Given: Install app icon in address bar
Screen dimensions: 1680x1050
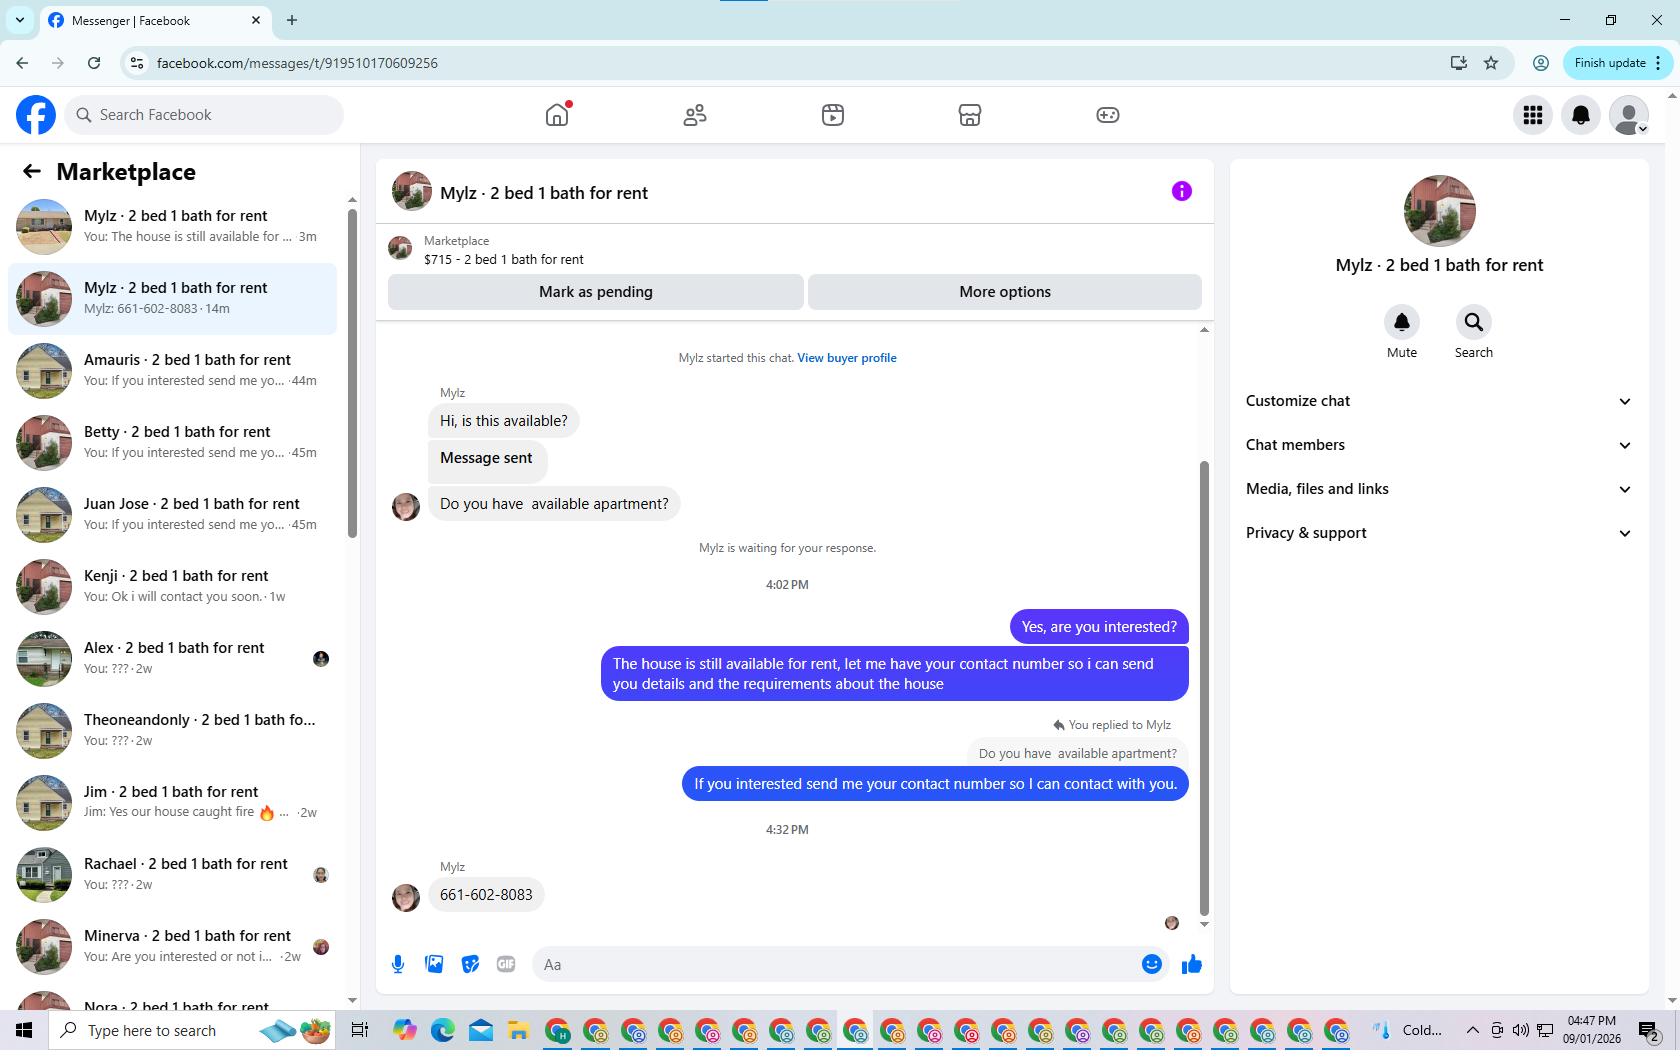Looking at the screenshot, I should [1459, 63].
